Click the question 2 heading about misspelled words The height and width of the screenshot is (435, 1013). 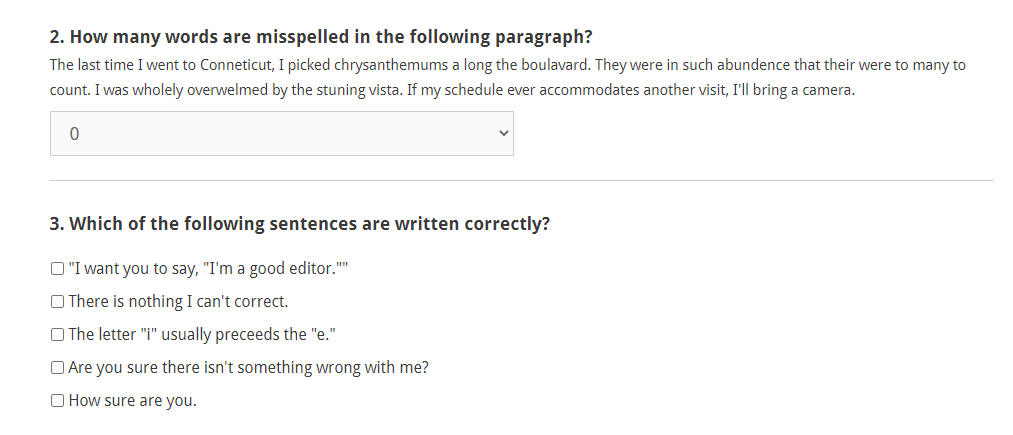coord(321,38)
